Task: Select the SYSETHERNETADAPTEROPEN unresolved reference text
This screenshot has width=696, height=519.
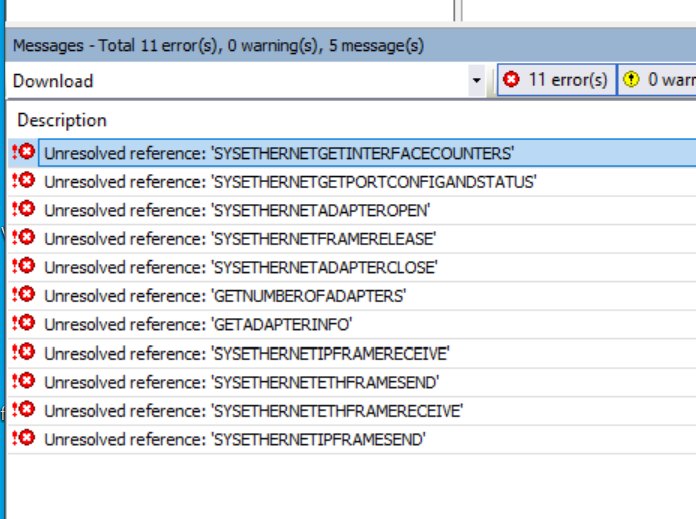Action: (237, 210)
